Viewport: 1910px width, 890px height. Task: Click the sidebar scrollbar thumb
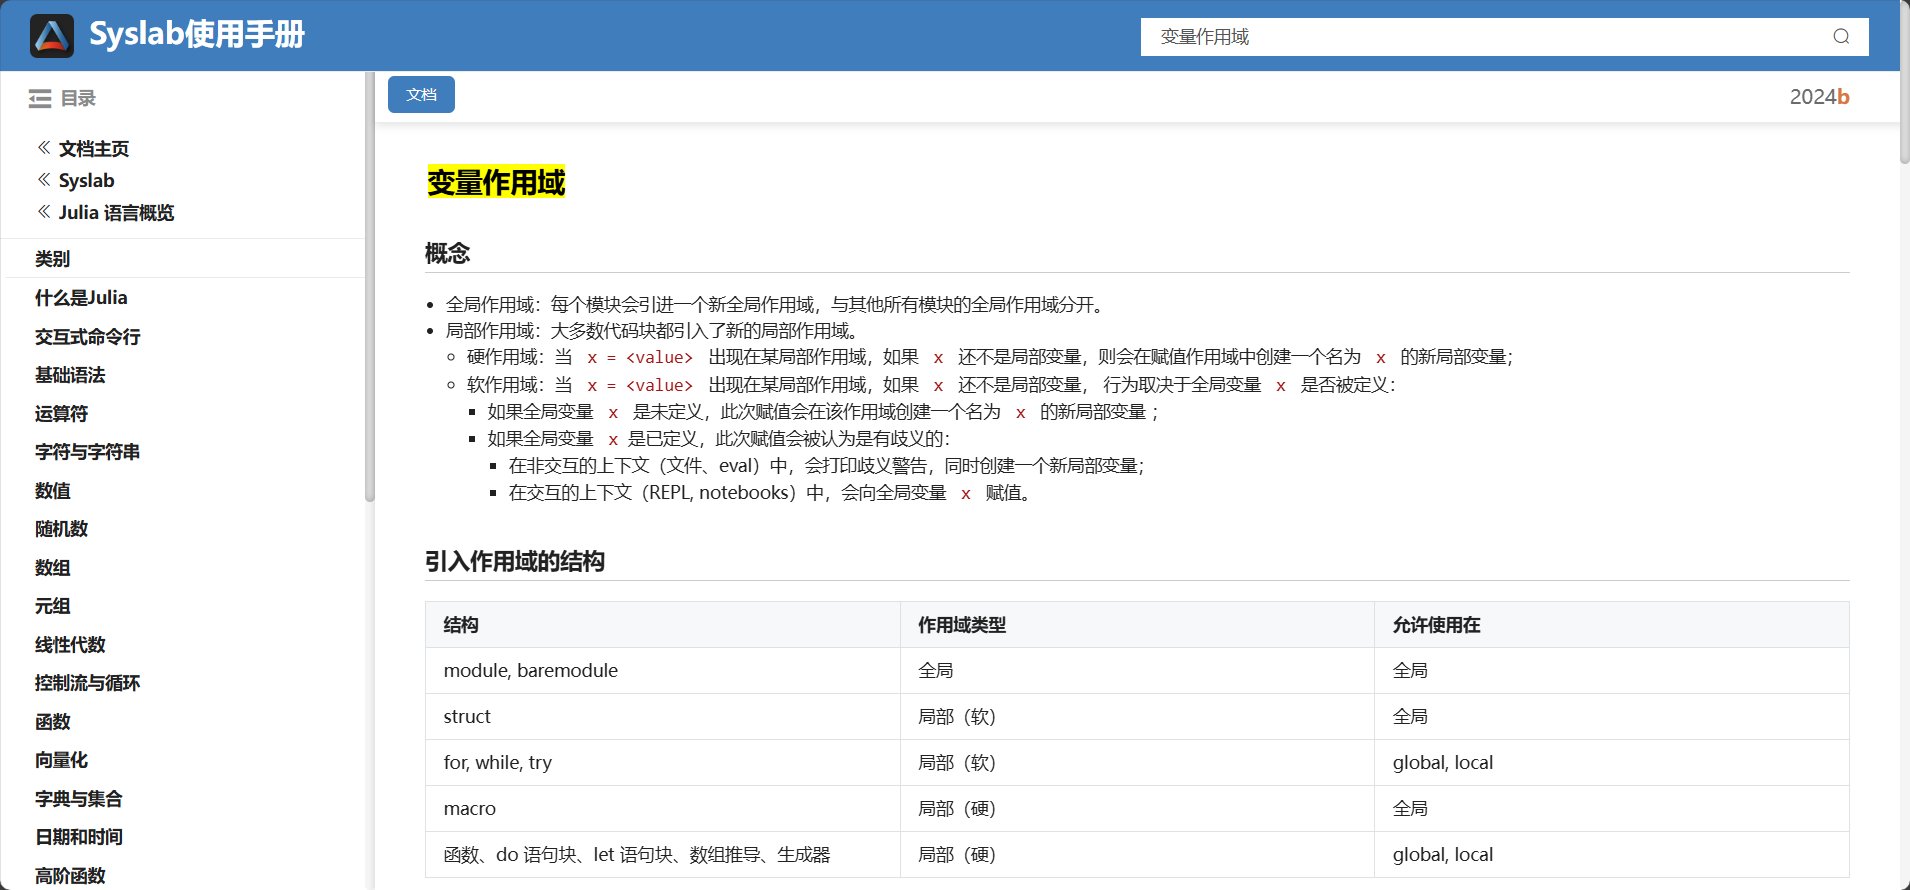pos(370,287)
